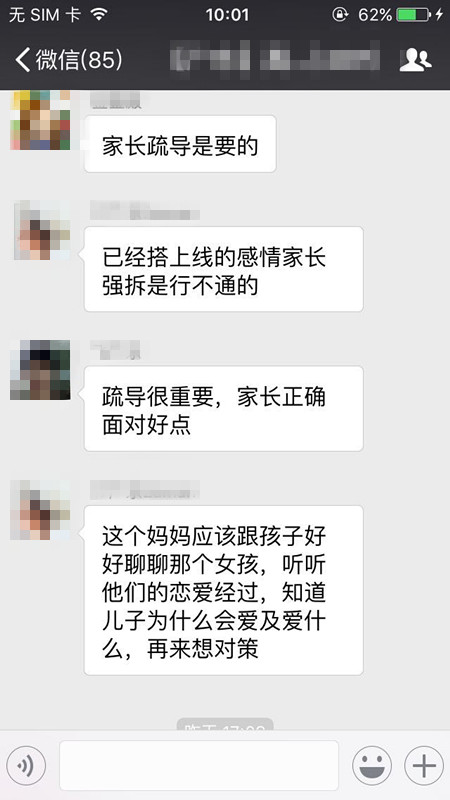Tap the message 疏导很重要，家长正确面对好点
Image resolution: width=450 pixels, height=800 pixels.
click(x=223, y=409)
